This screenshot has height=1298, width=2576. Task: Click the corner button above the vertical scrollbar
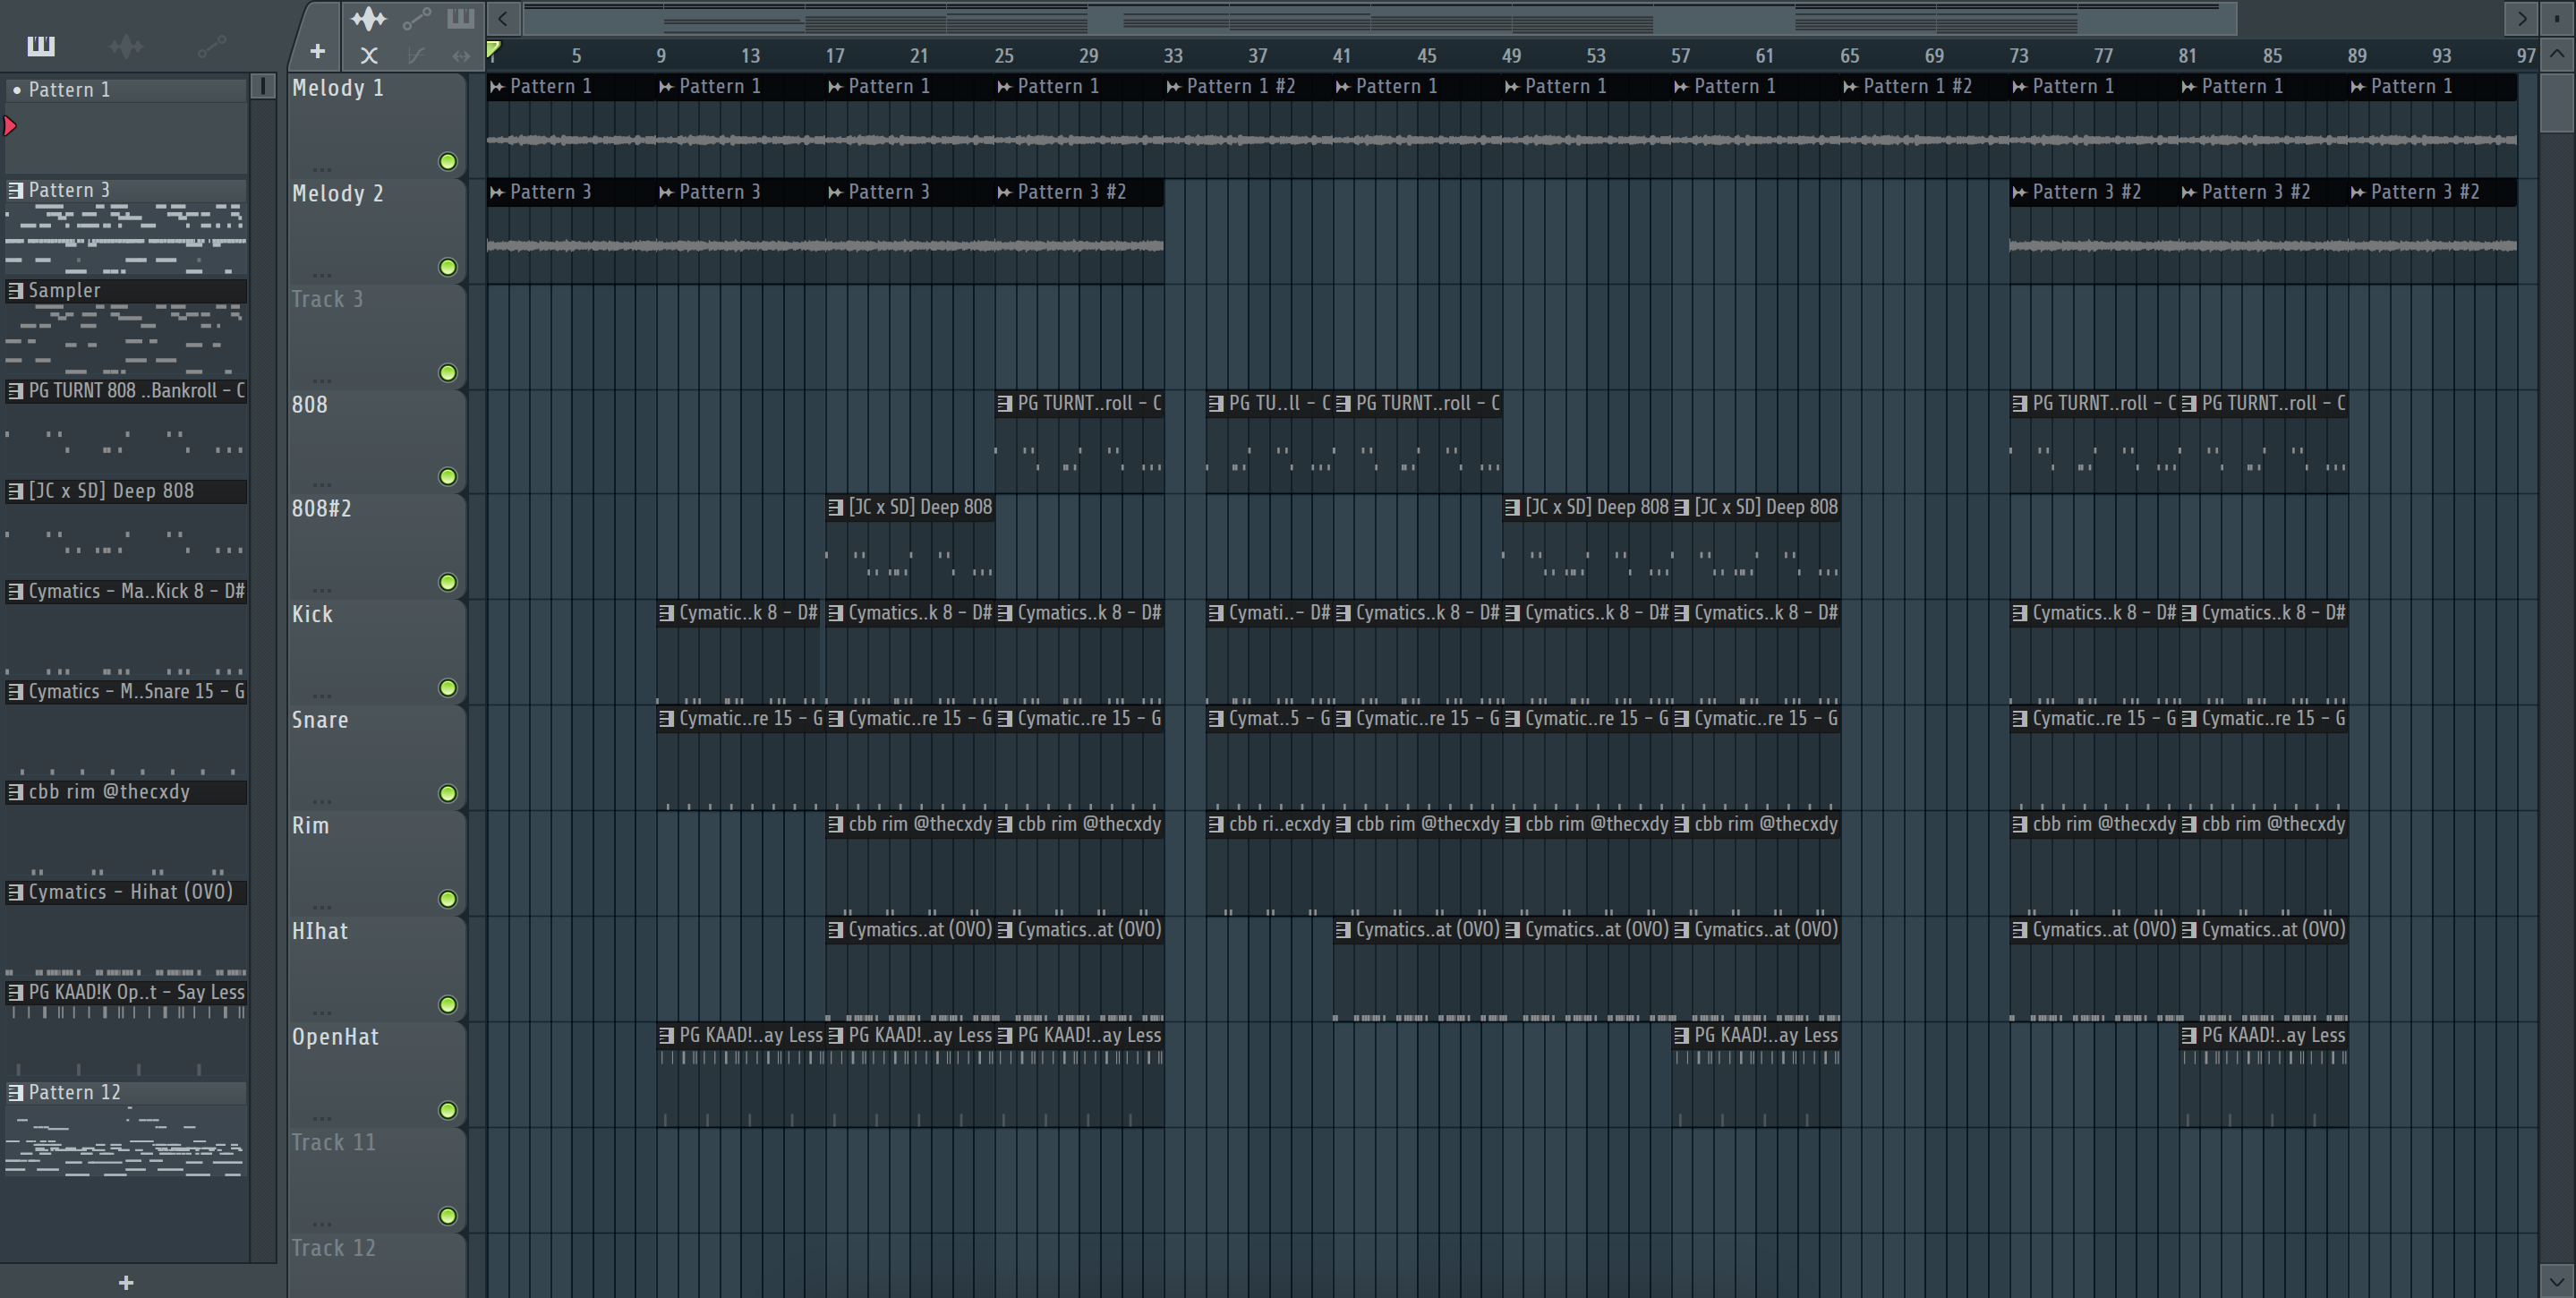(x=2557, y=18)
